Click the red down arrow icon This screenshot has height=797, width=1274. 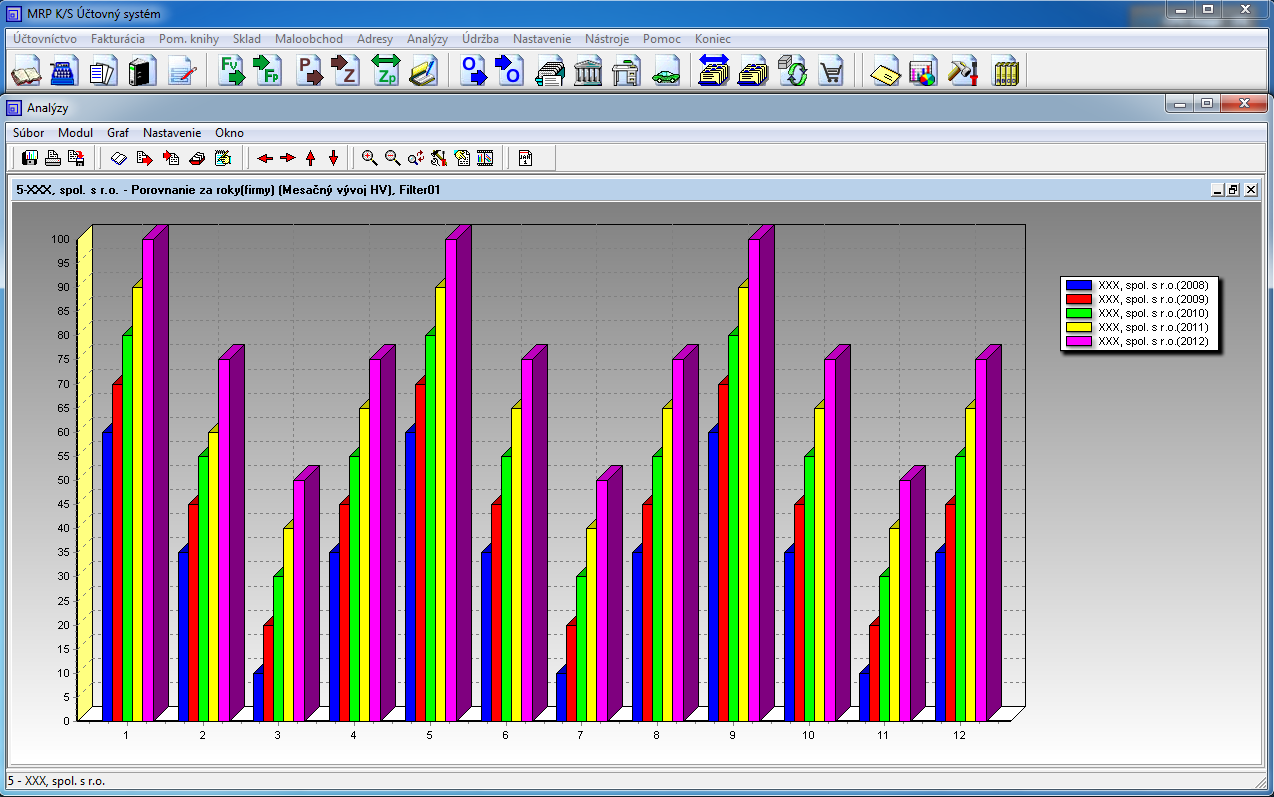[x=333, y=157]
